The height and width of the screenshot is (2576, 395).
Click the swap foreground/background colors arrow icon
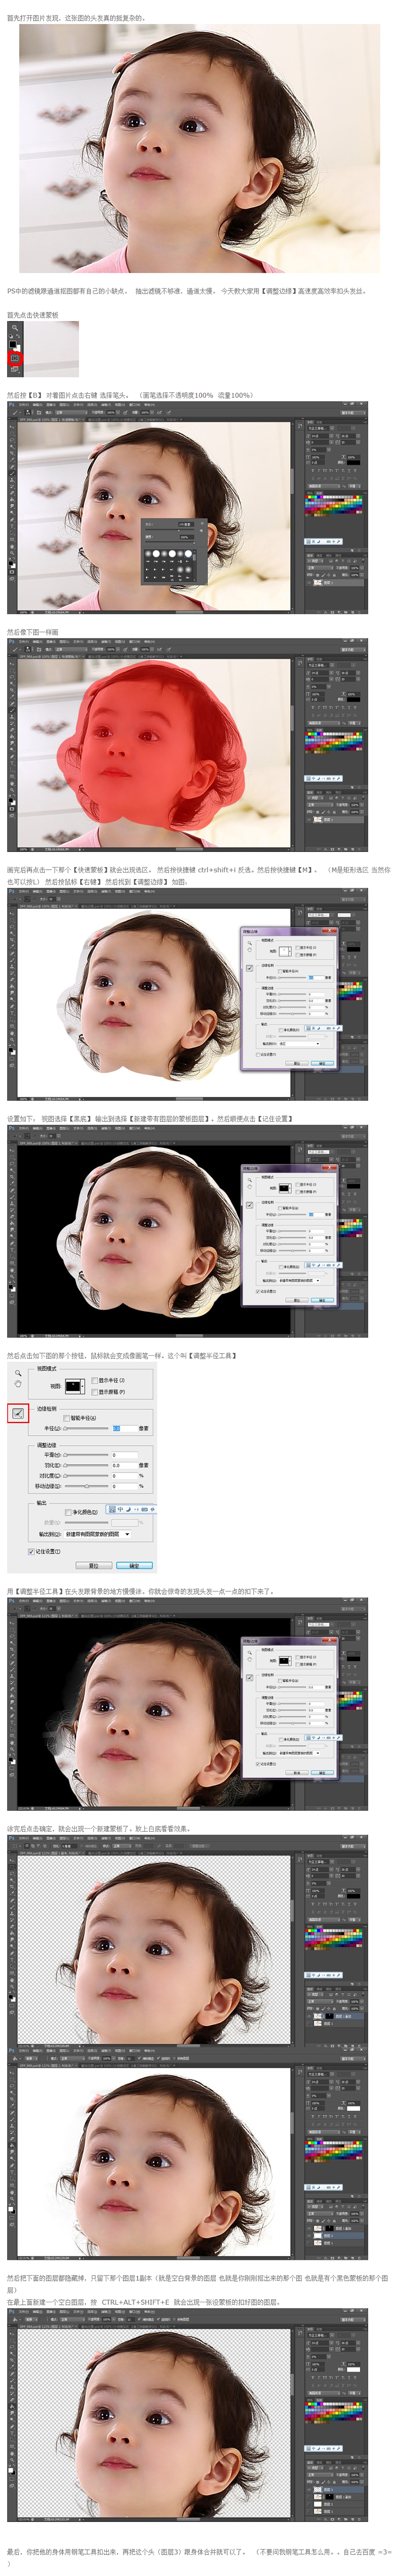[18, 336]
